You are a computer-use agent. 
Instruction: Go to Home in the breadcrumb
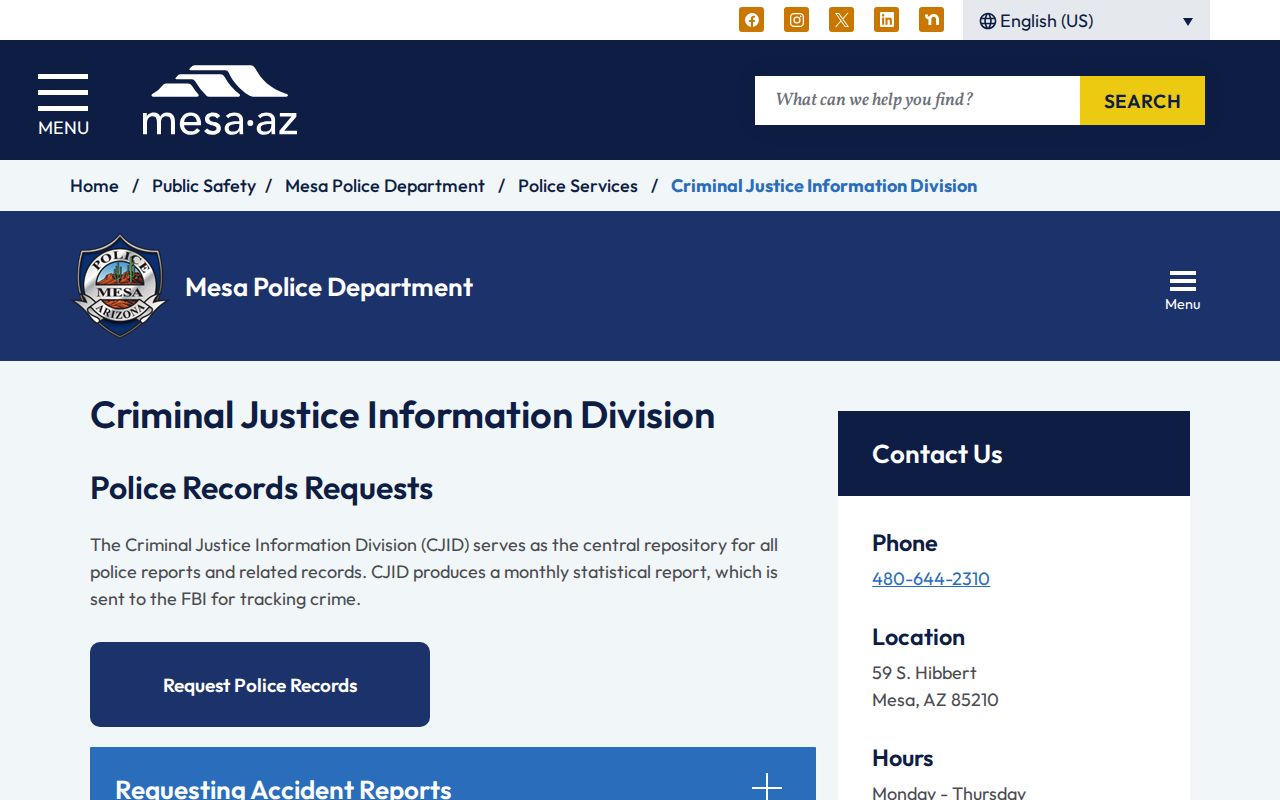coord(94,186)
